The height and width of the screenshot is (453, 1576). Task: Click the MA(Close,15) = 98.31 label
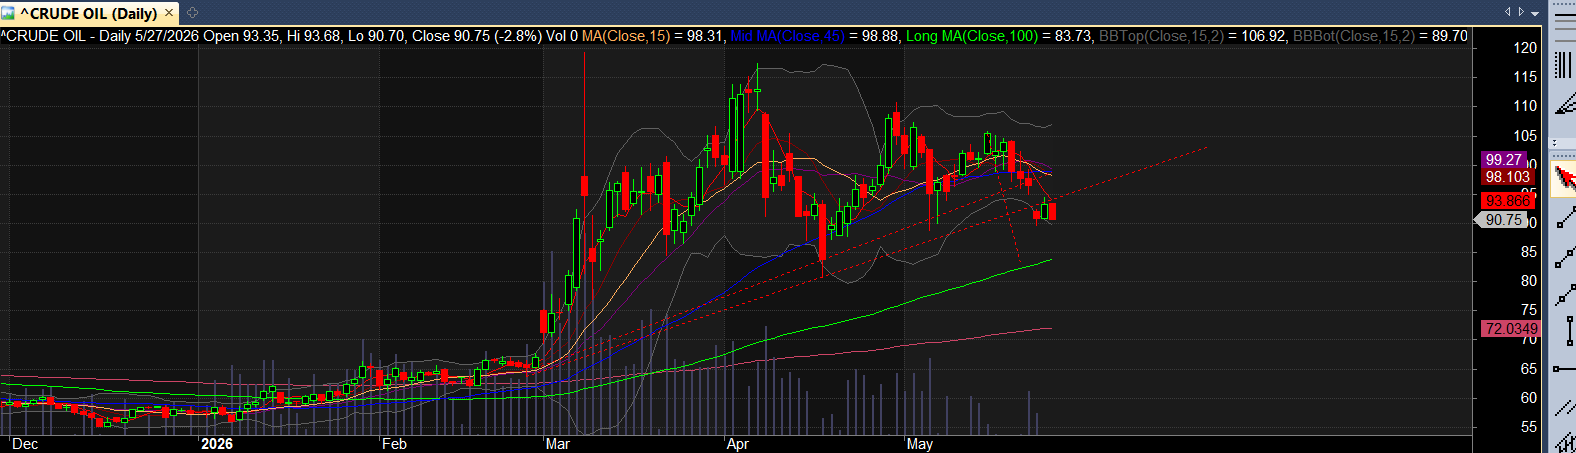tap(653, 36)
